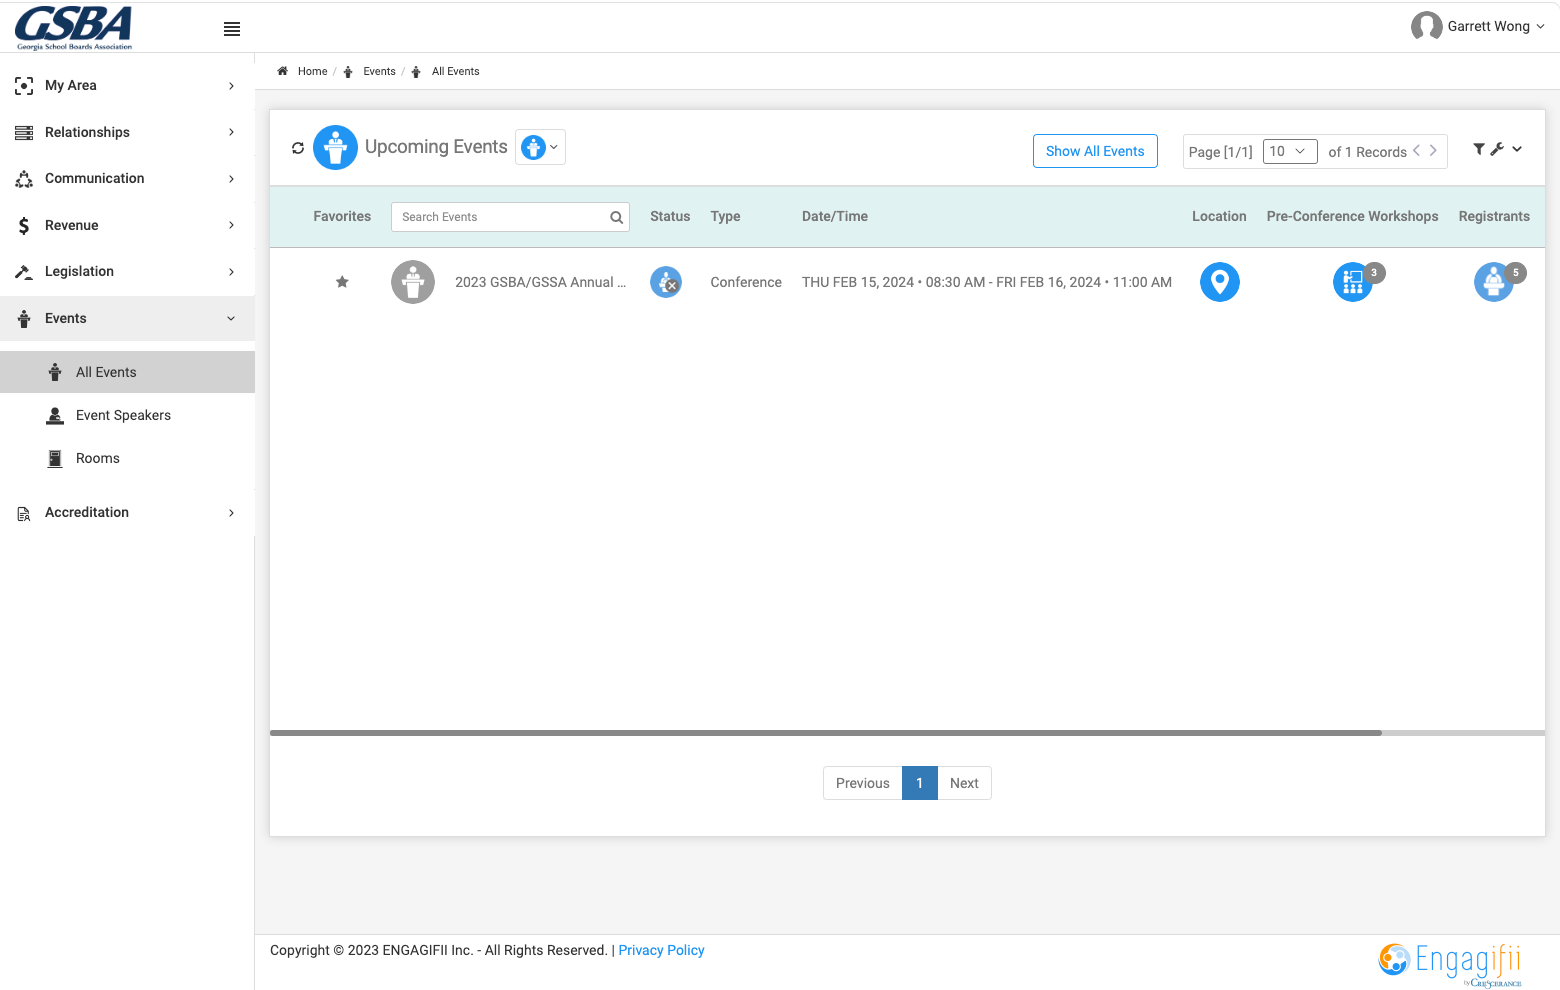1560x990 pixels.
Task: Click the horizontal table scrollbar
Action: coord(826,733)
